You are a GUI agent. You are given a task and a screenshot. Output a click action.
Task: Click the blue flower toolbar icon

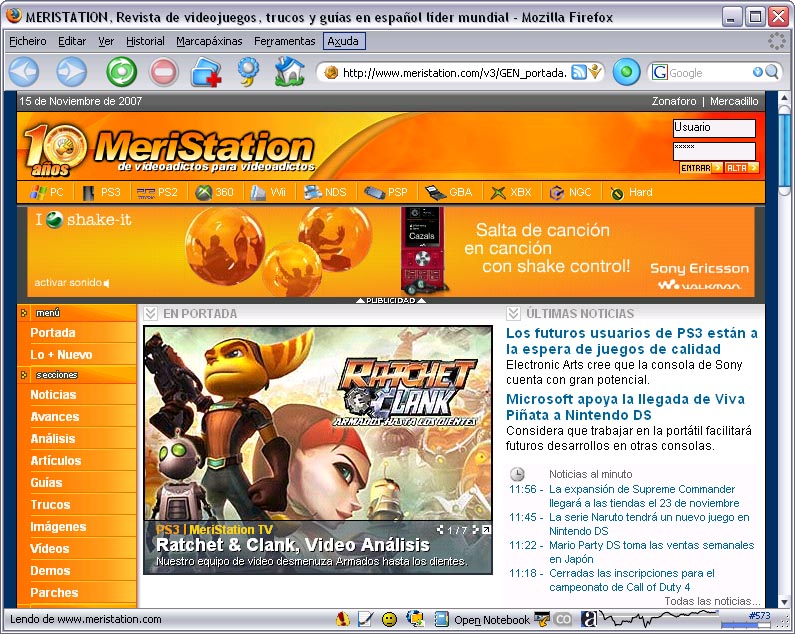248,72
